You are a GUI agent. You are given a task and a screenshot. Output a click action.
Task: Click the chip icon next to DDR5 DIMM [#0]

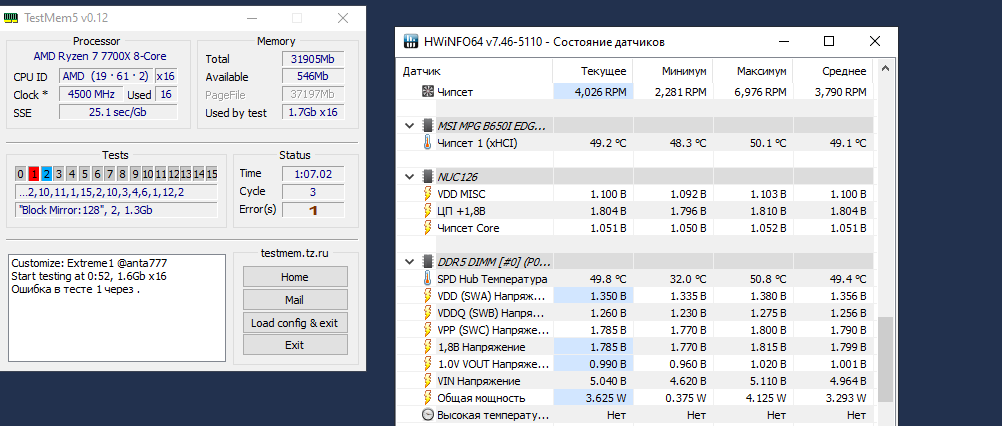tap(428, 262)
